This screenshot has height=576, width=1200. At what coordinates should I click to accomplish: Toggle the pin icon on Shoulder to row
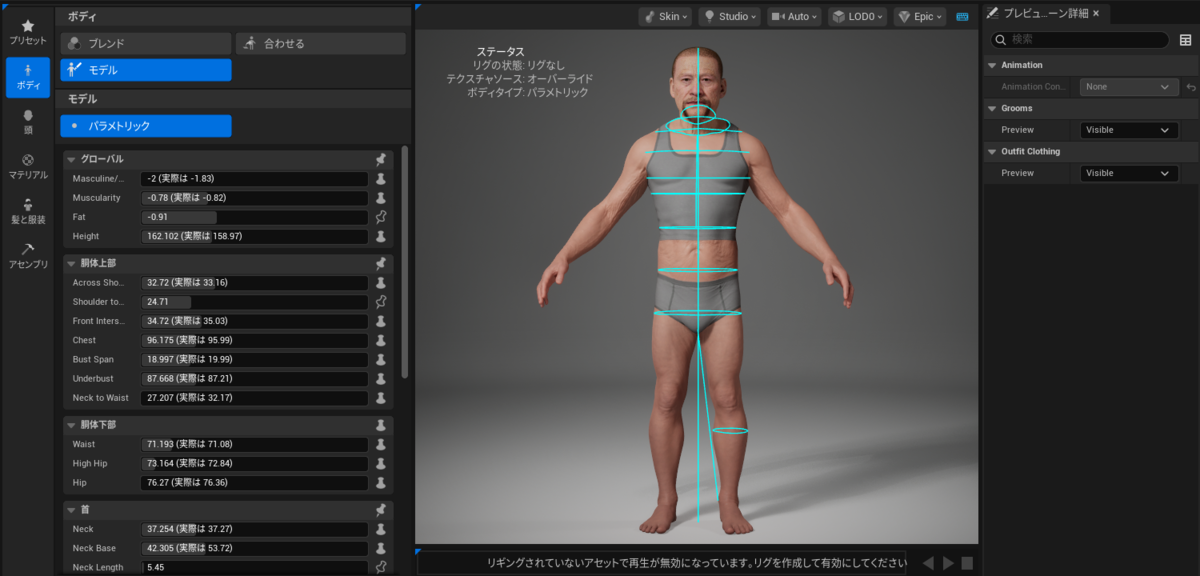[380, 301]
